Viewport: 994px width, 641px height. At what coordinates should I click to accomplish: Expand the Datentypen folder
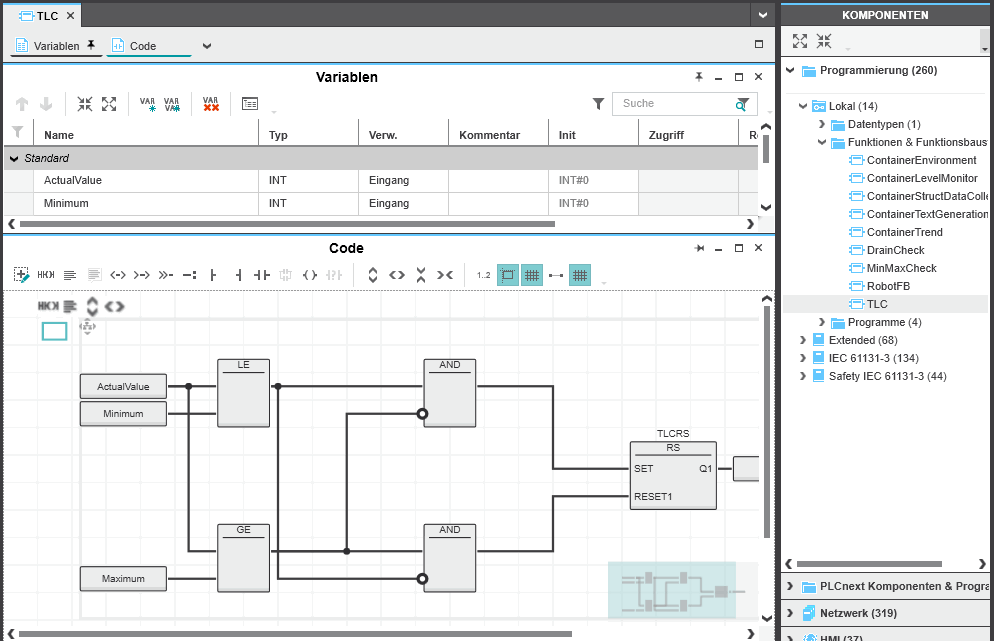point(821,124)
